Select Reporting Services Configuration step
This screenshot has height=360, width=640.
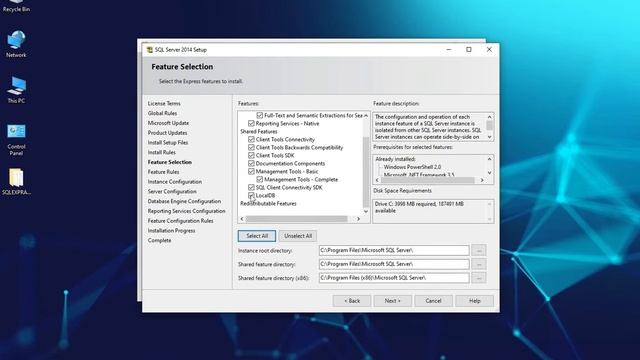[187, 211]
